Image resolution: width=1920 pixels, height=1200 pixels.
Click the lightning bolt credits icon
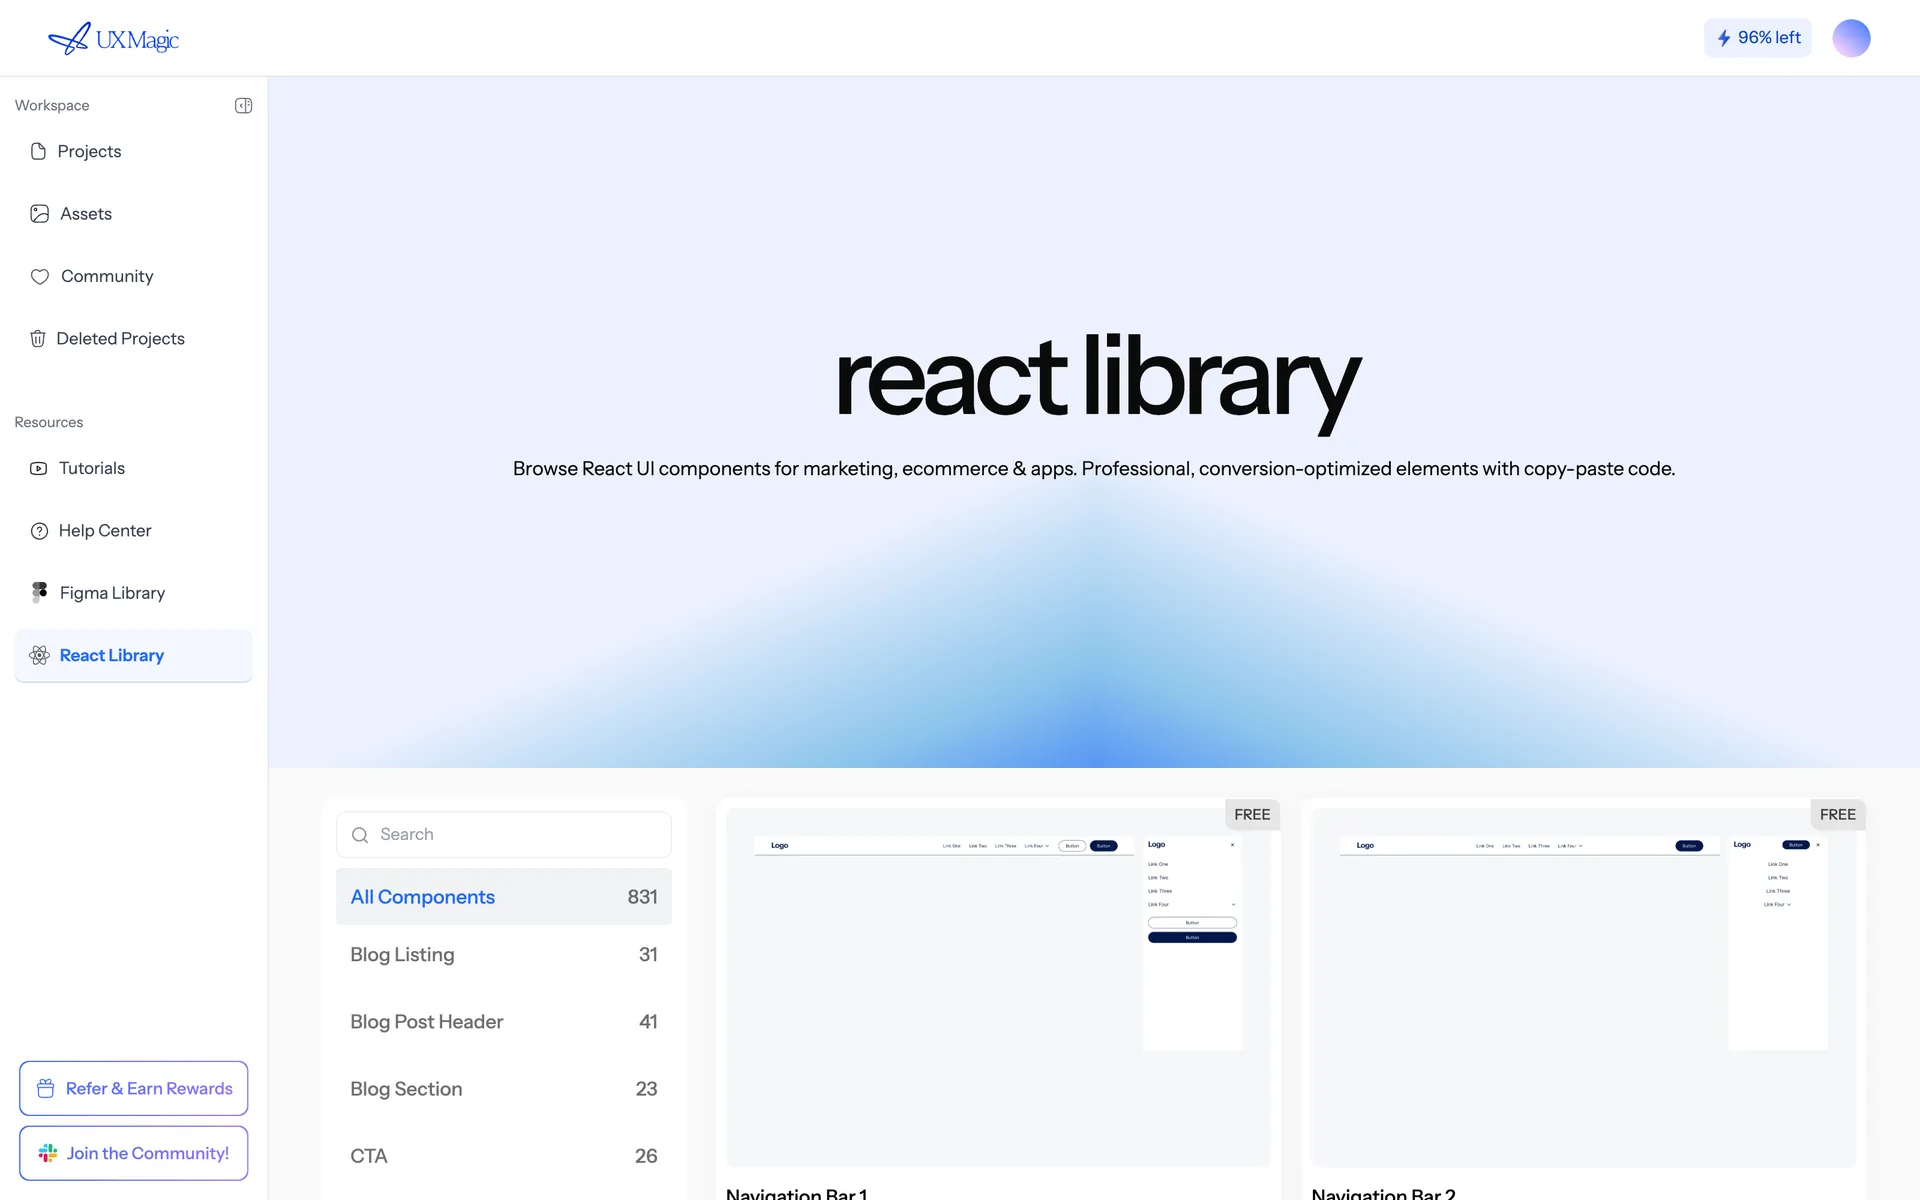coord(1724,38)
